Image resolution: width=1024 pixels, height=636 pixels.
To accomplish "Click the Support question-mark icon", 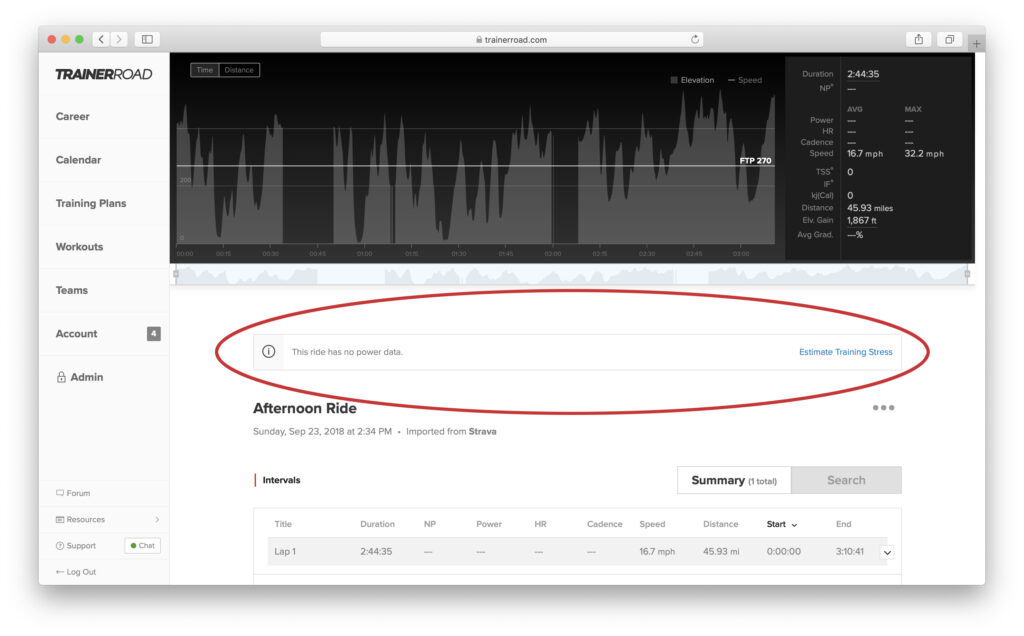I will pos(62,545).
